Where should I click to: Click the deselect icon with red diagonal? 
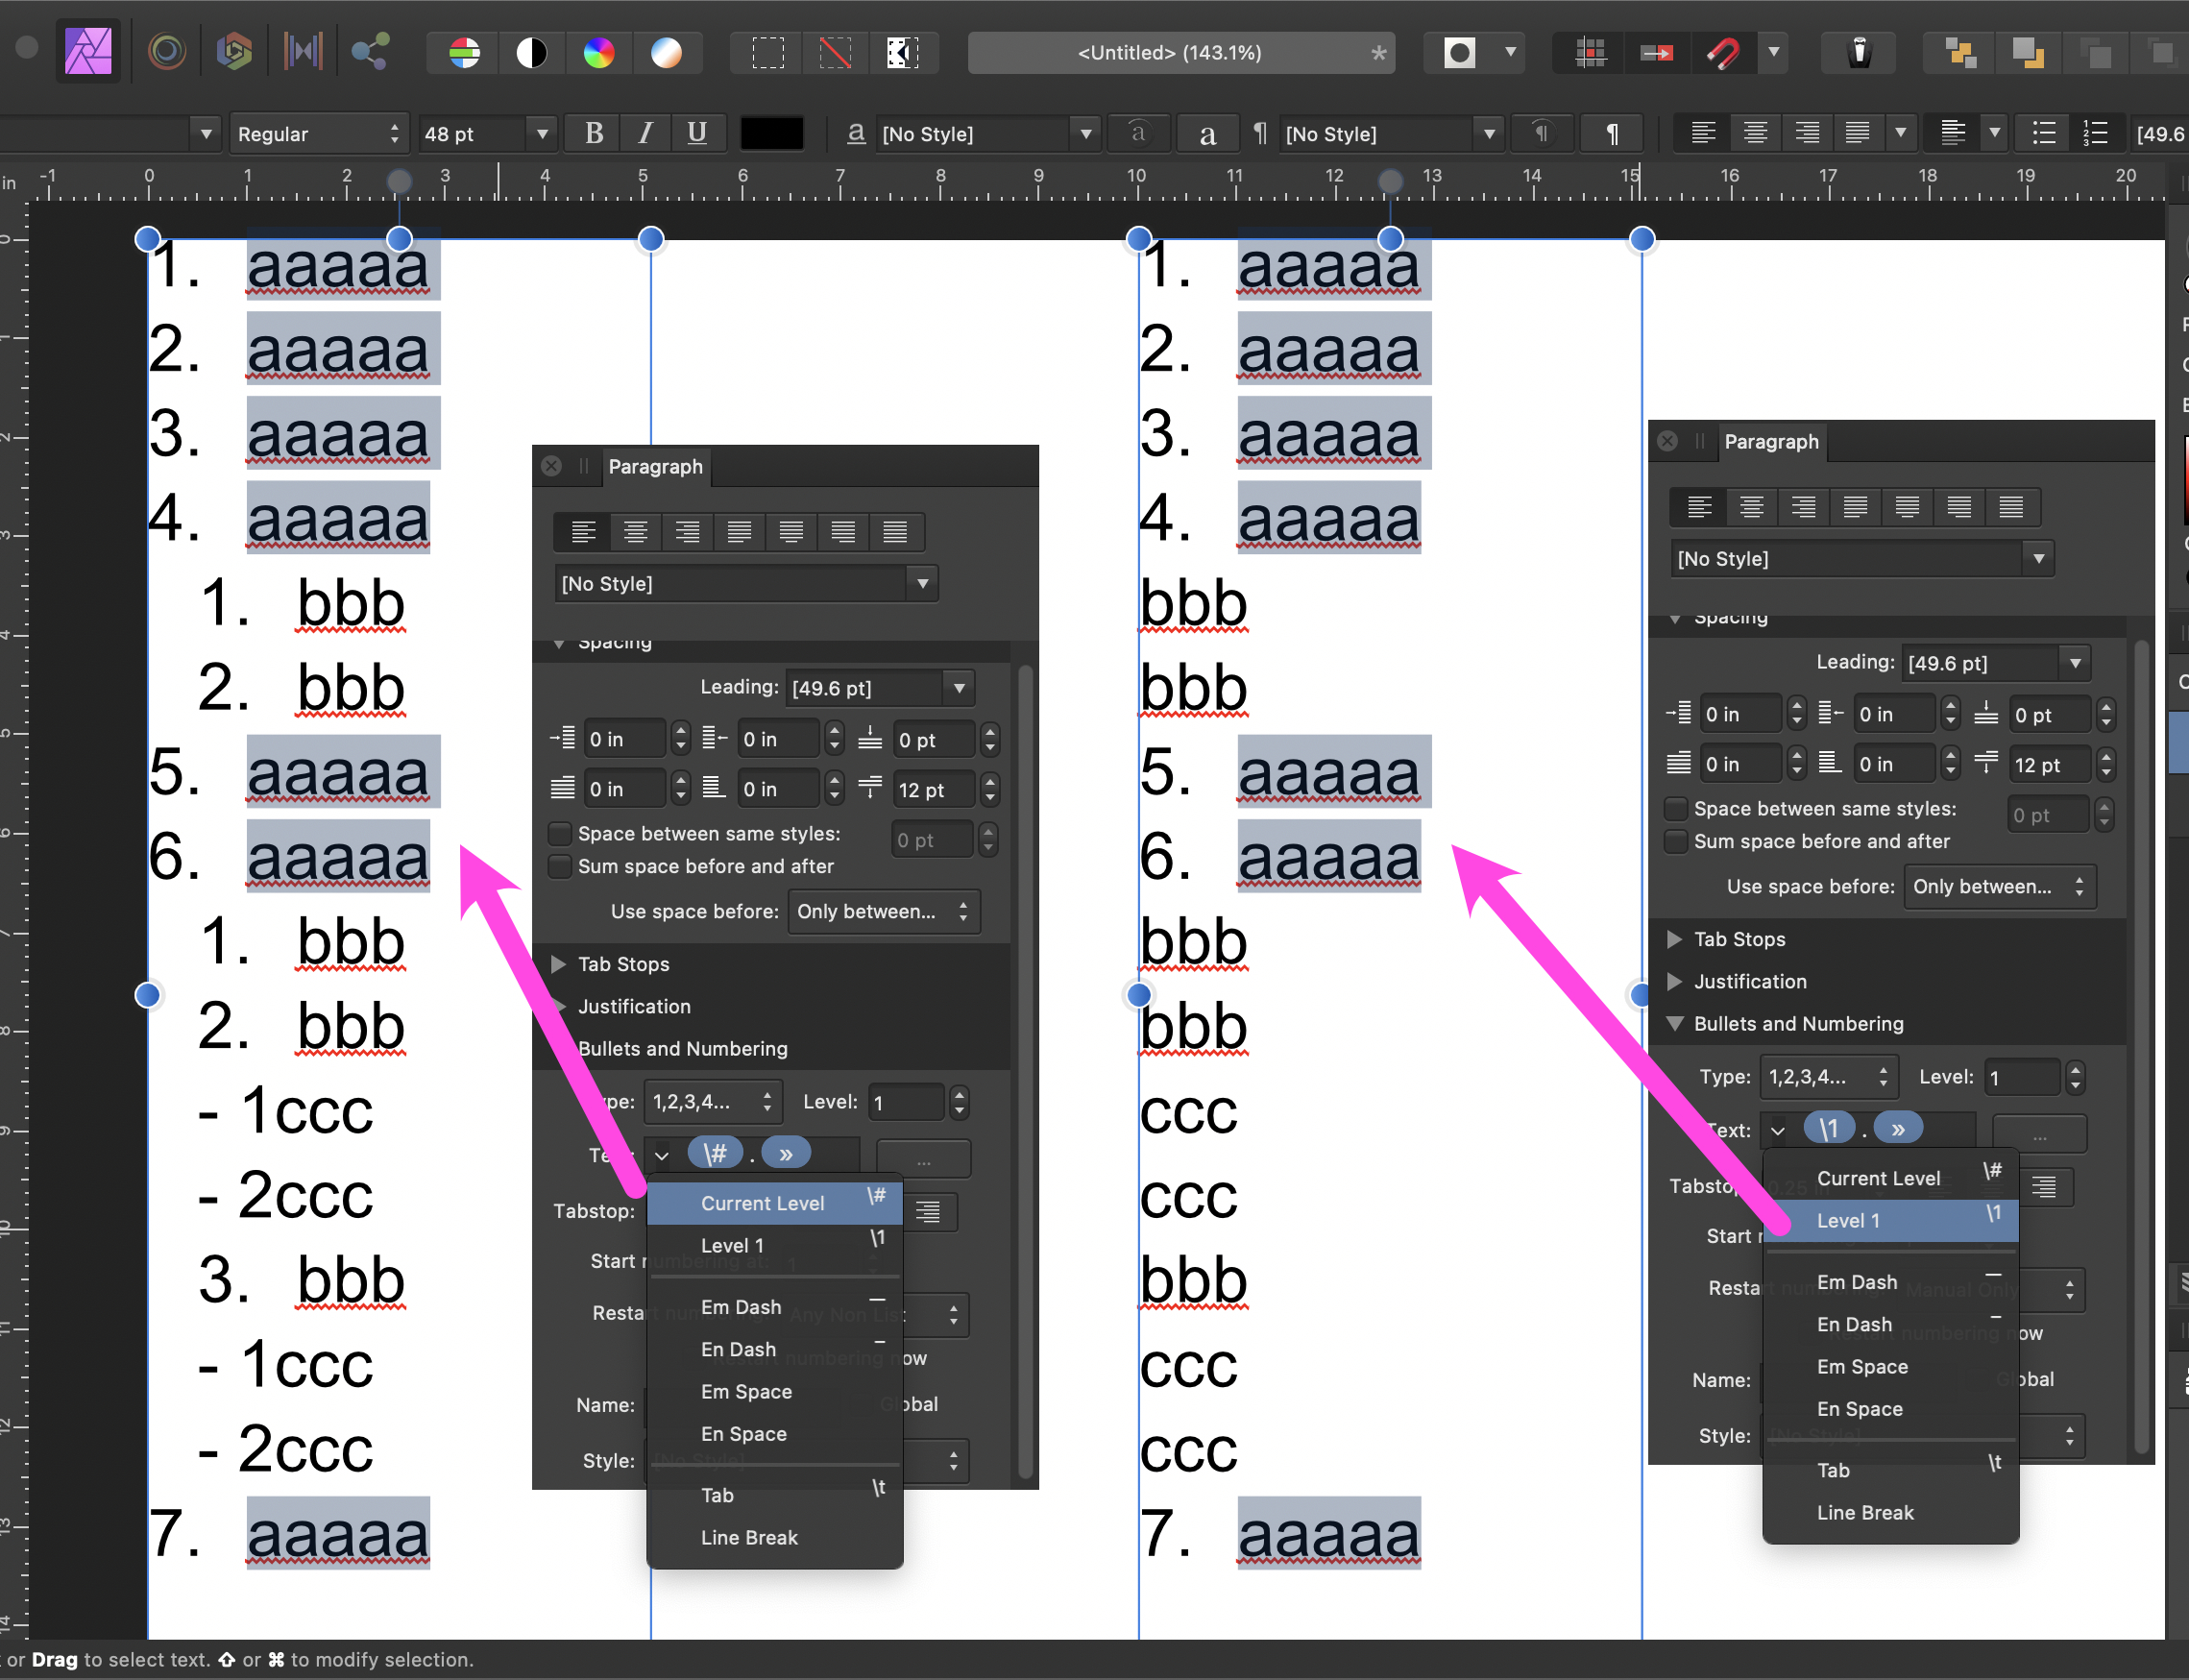coord(835,53)
